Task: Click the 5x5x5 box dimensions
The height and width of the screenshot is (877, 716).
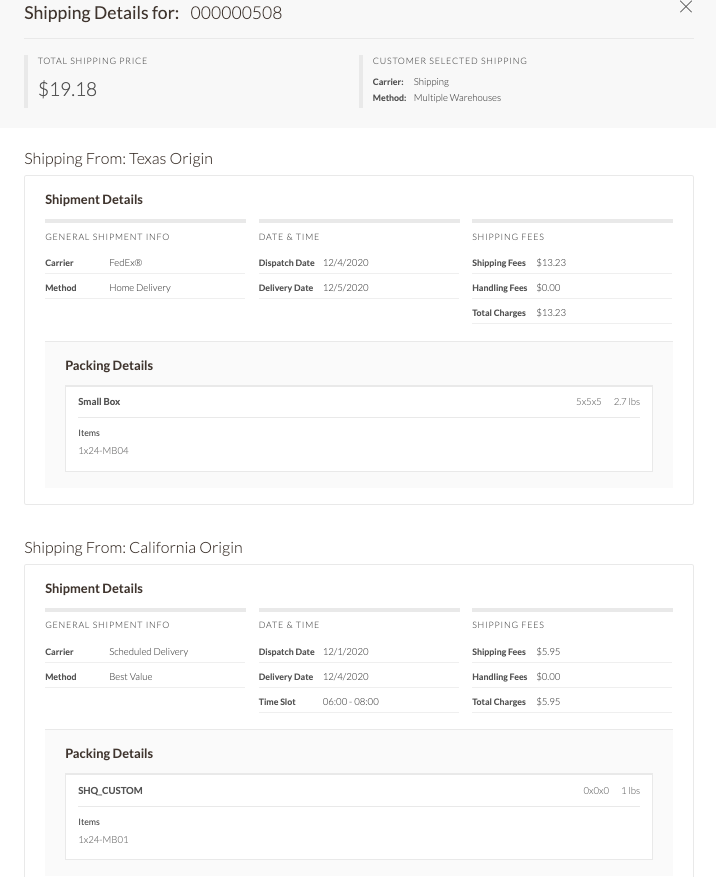Action: pyautogui.click(x=588, y=402)
